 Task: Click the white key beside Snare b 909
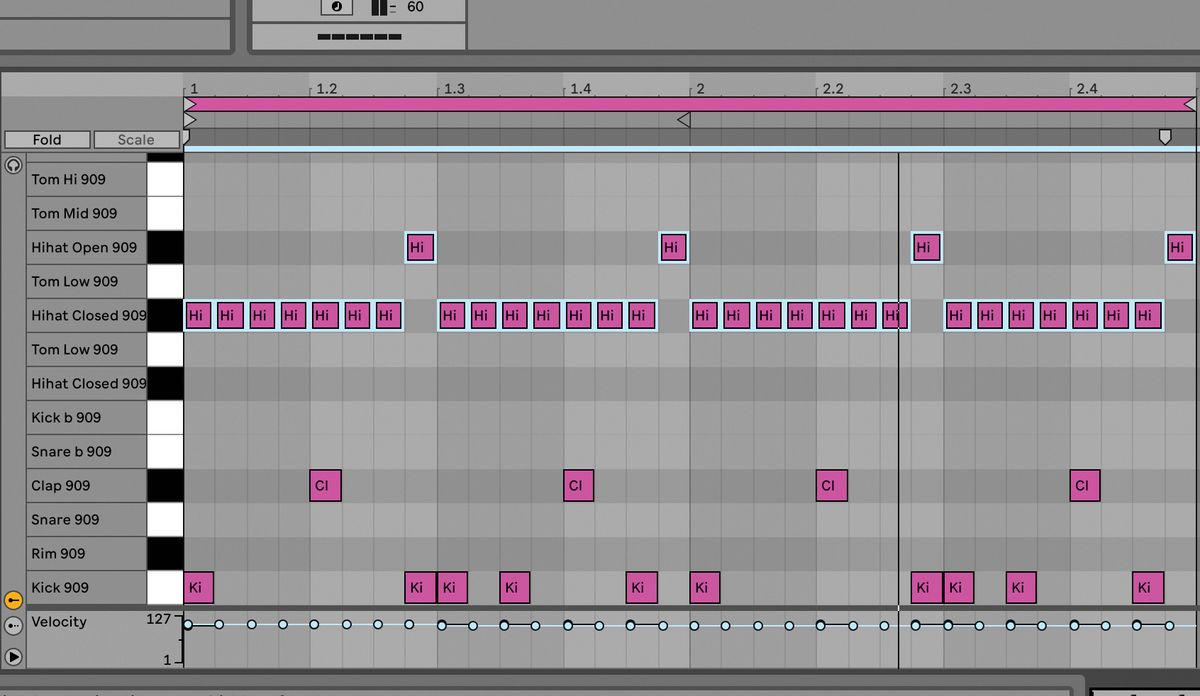(165, 451)
